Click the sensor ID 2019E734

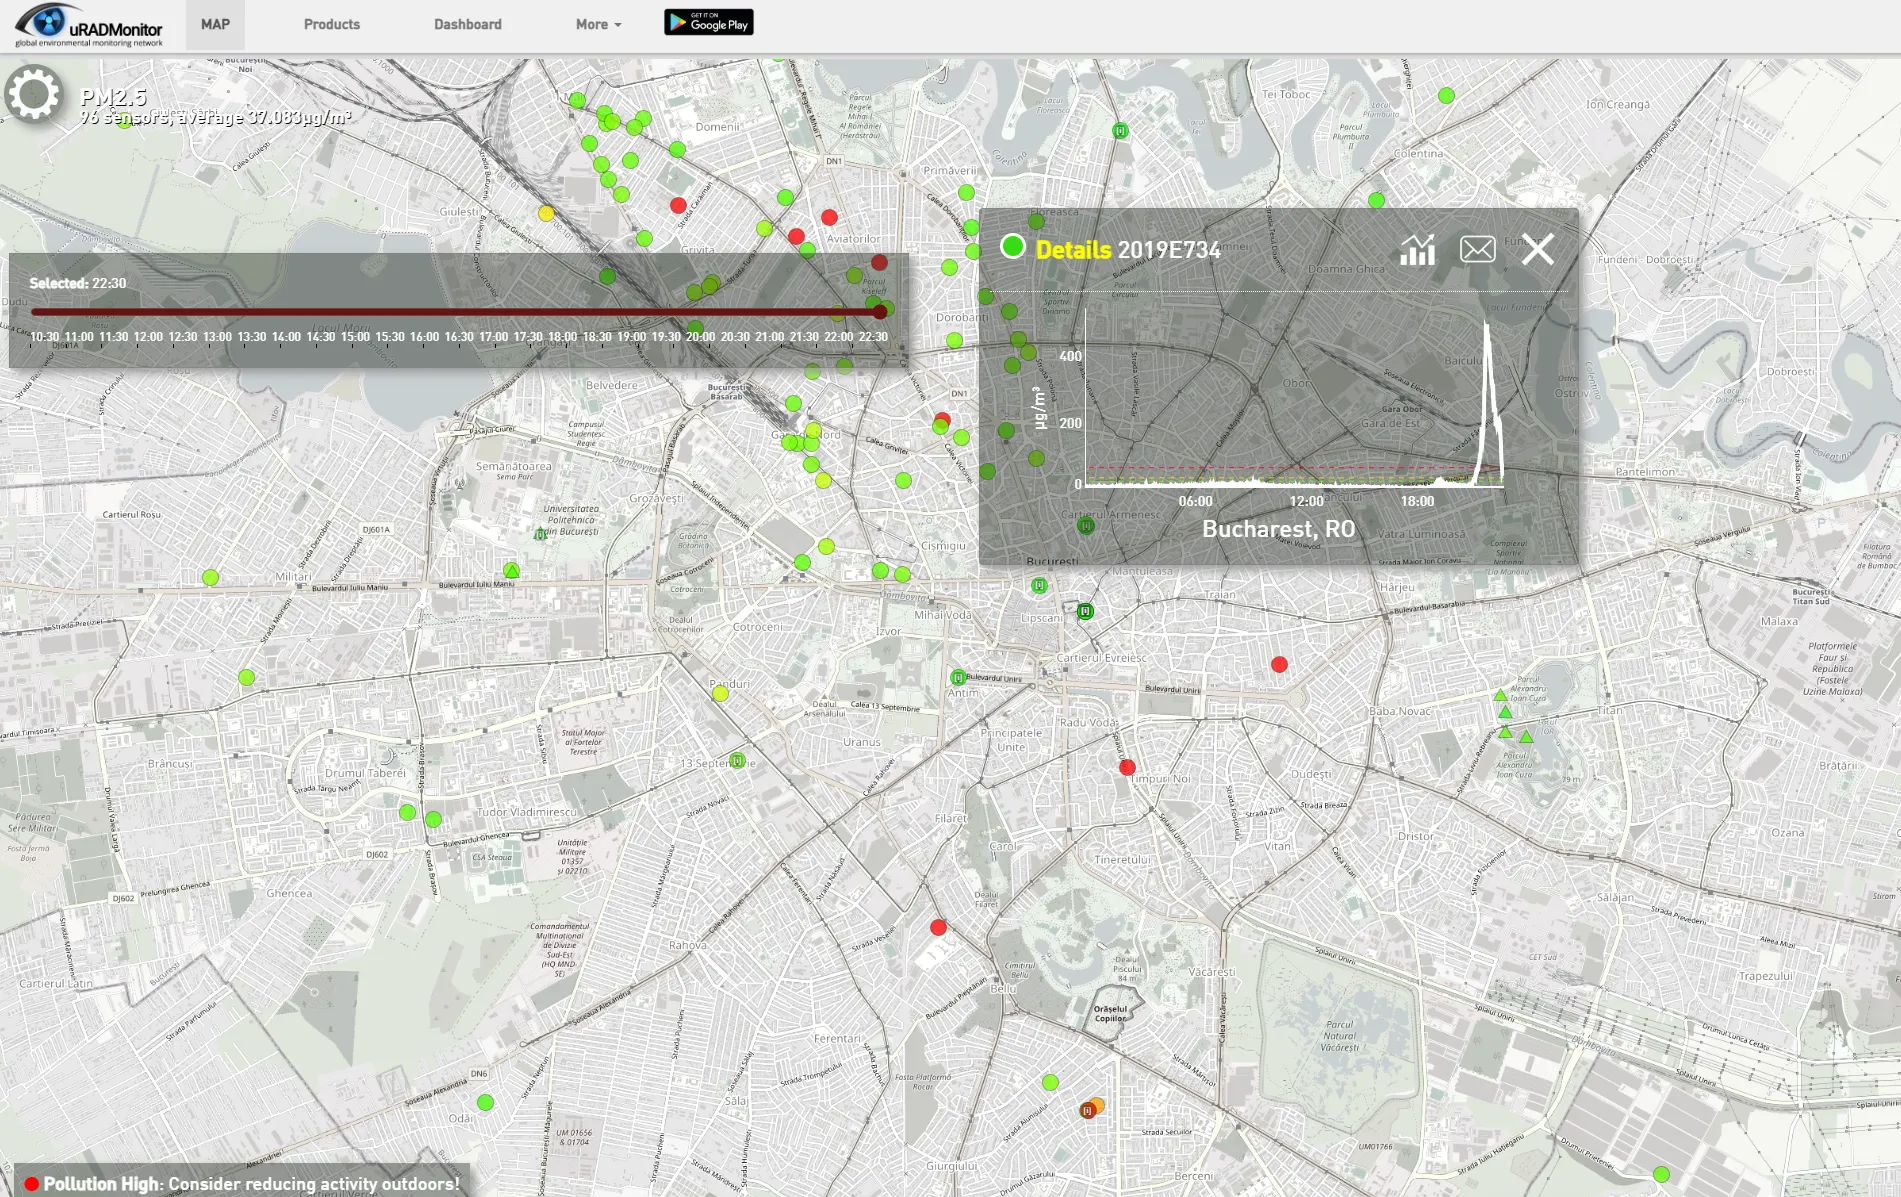pos(1169,250)
